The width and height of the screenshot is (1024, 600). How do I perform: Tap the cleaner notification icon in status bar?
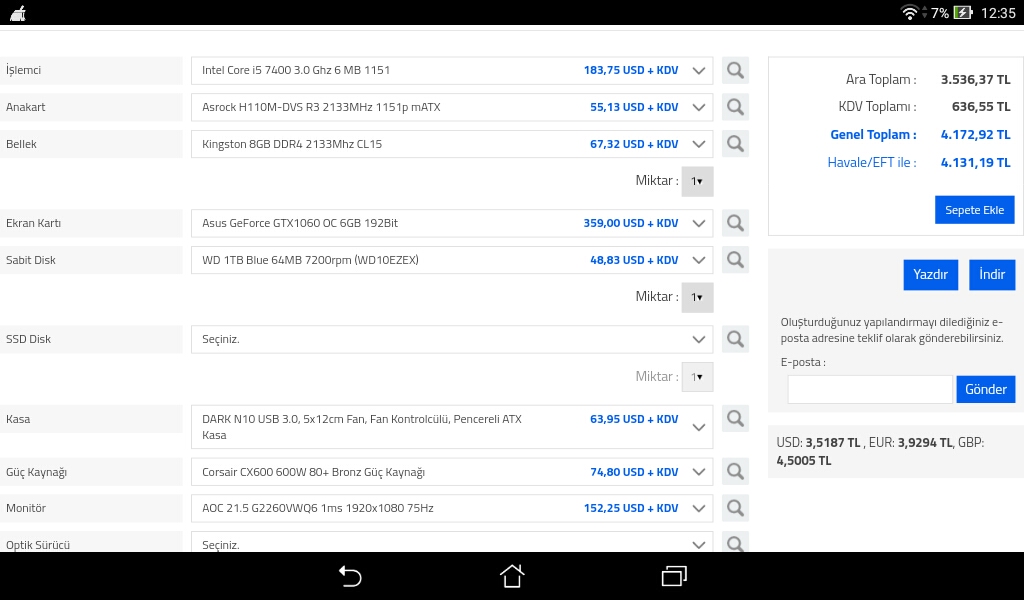coord(18,13)
